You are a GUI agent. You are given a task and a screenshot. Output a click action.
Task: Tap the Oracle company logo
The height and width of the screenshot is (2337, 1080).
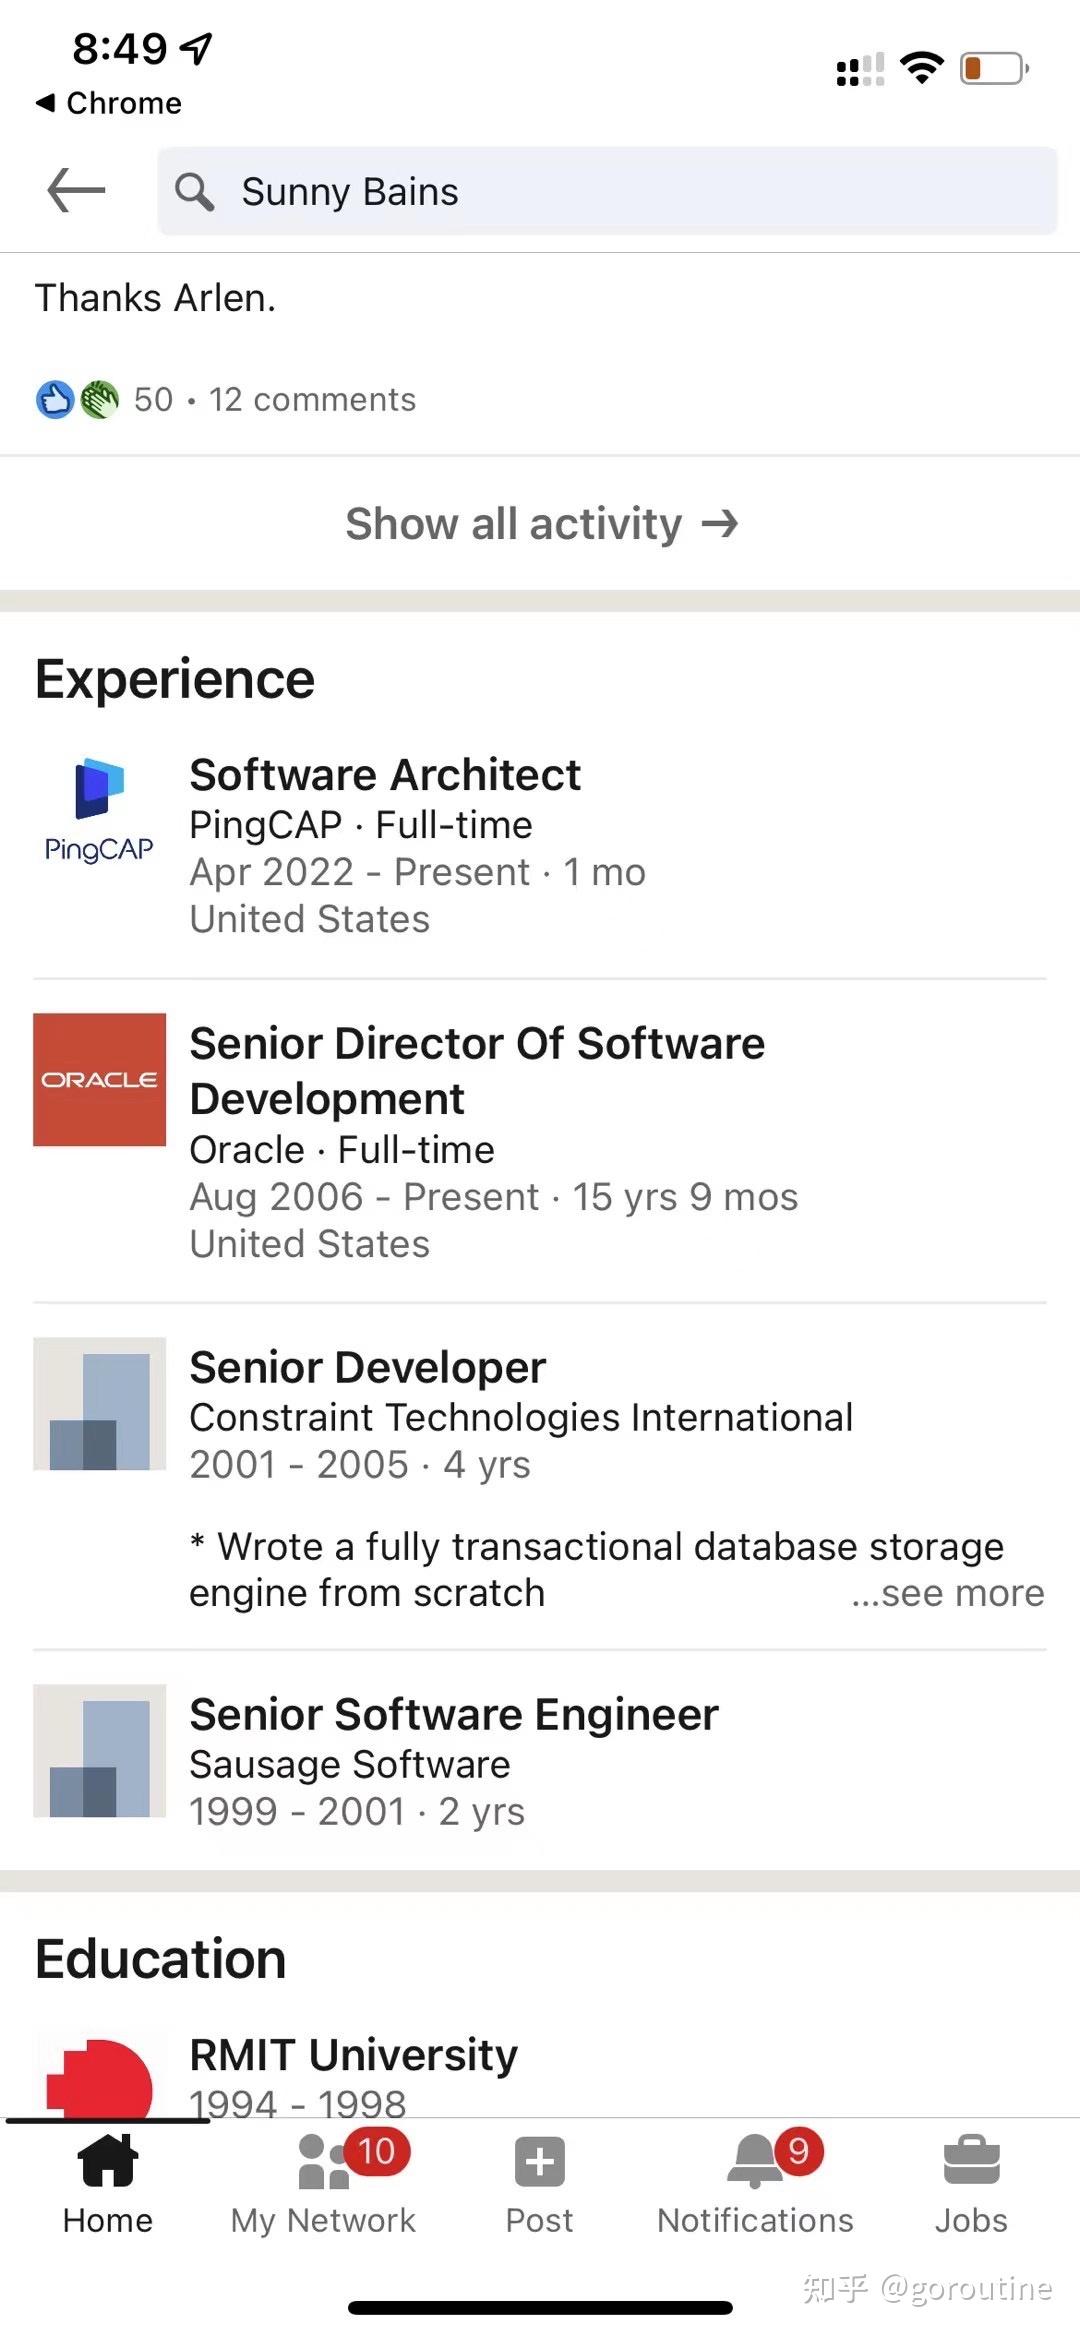pyautogui.click(x=99, y=1079)
